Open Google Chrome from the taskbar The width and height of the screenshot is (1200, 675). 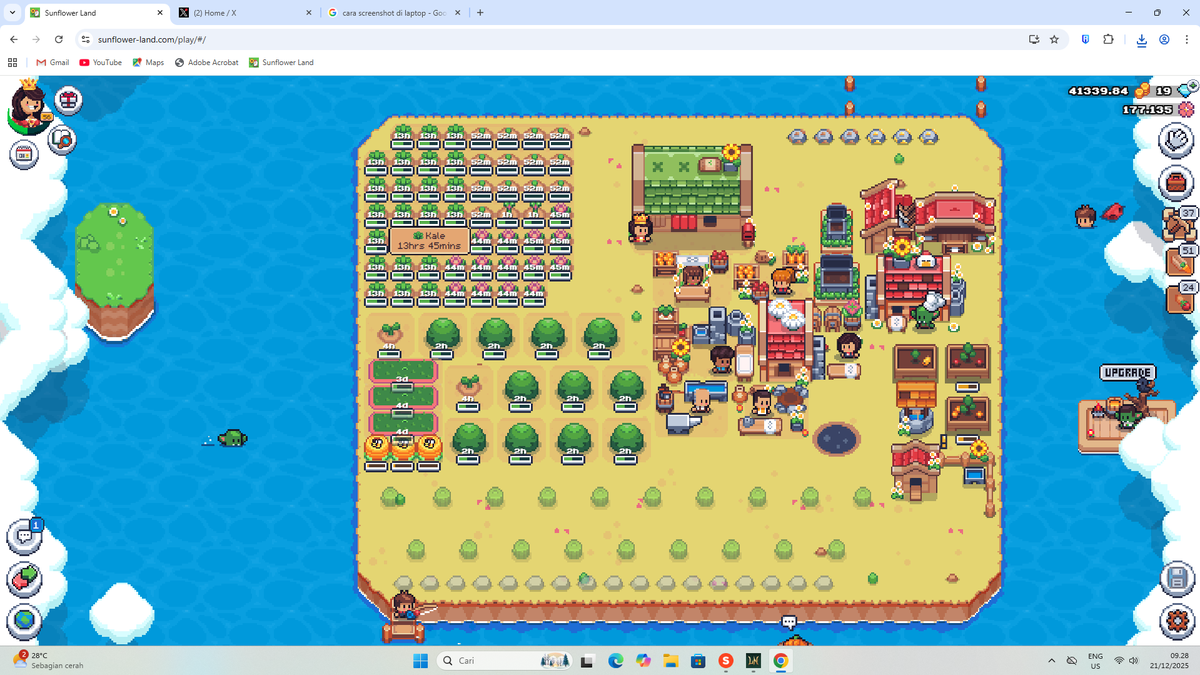pos(780,661)
